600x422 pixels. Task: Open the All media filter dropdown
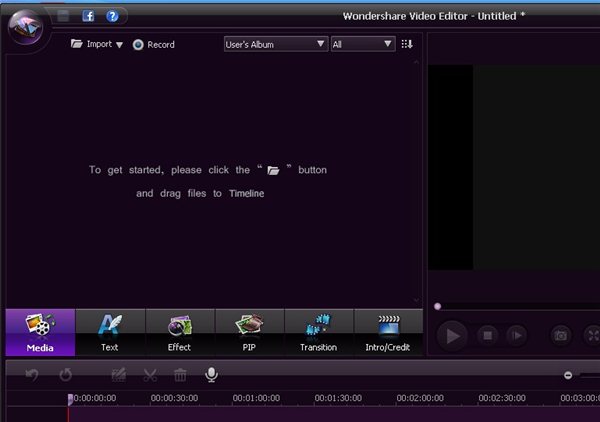tap(363, 44)
